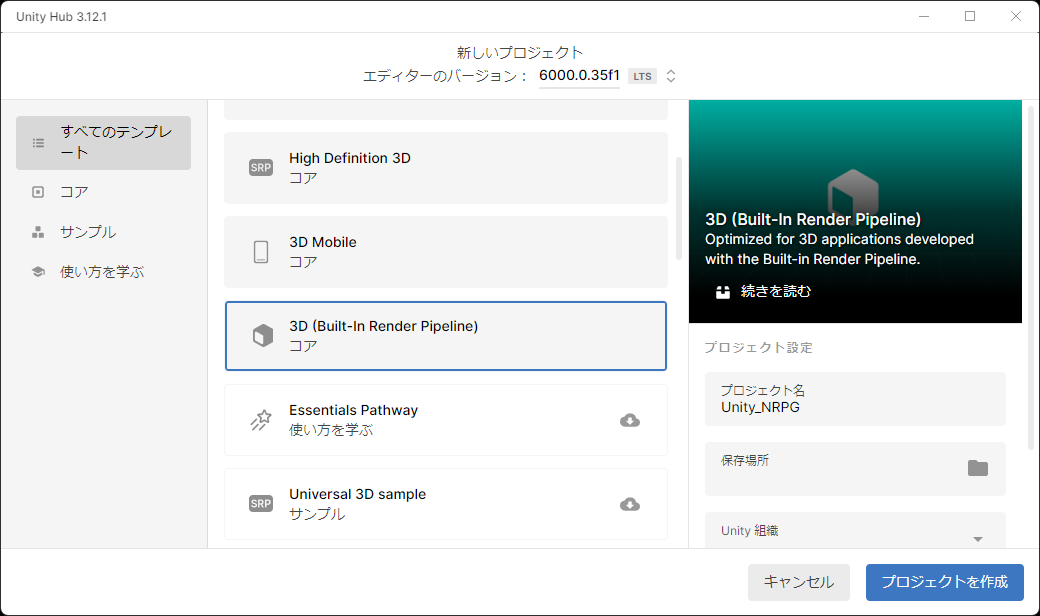Click the Essentials Pathway sparkle icon

(261, 420)
